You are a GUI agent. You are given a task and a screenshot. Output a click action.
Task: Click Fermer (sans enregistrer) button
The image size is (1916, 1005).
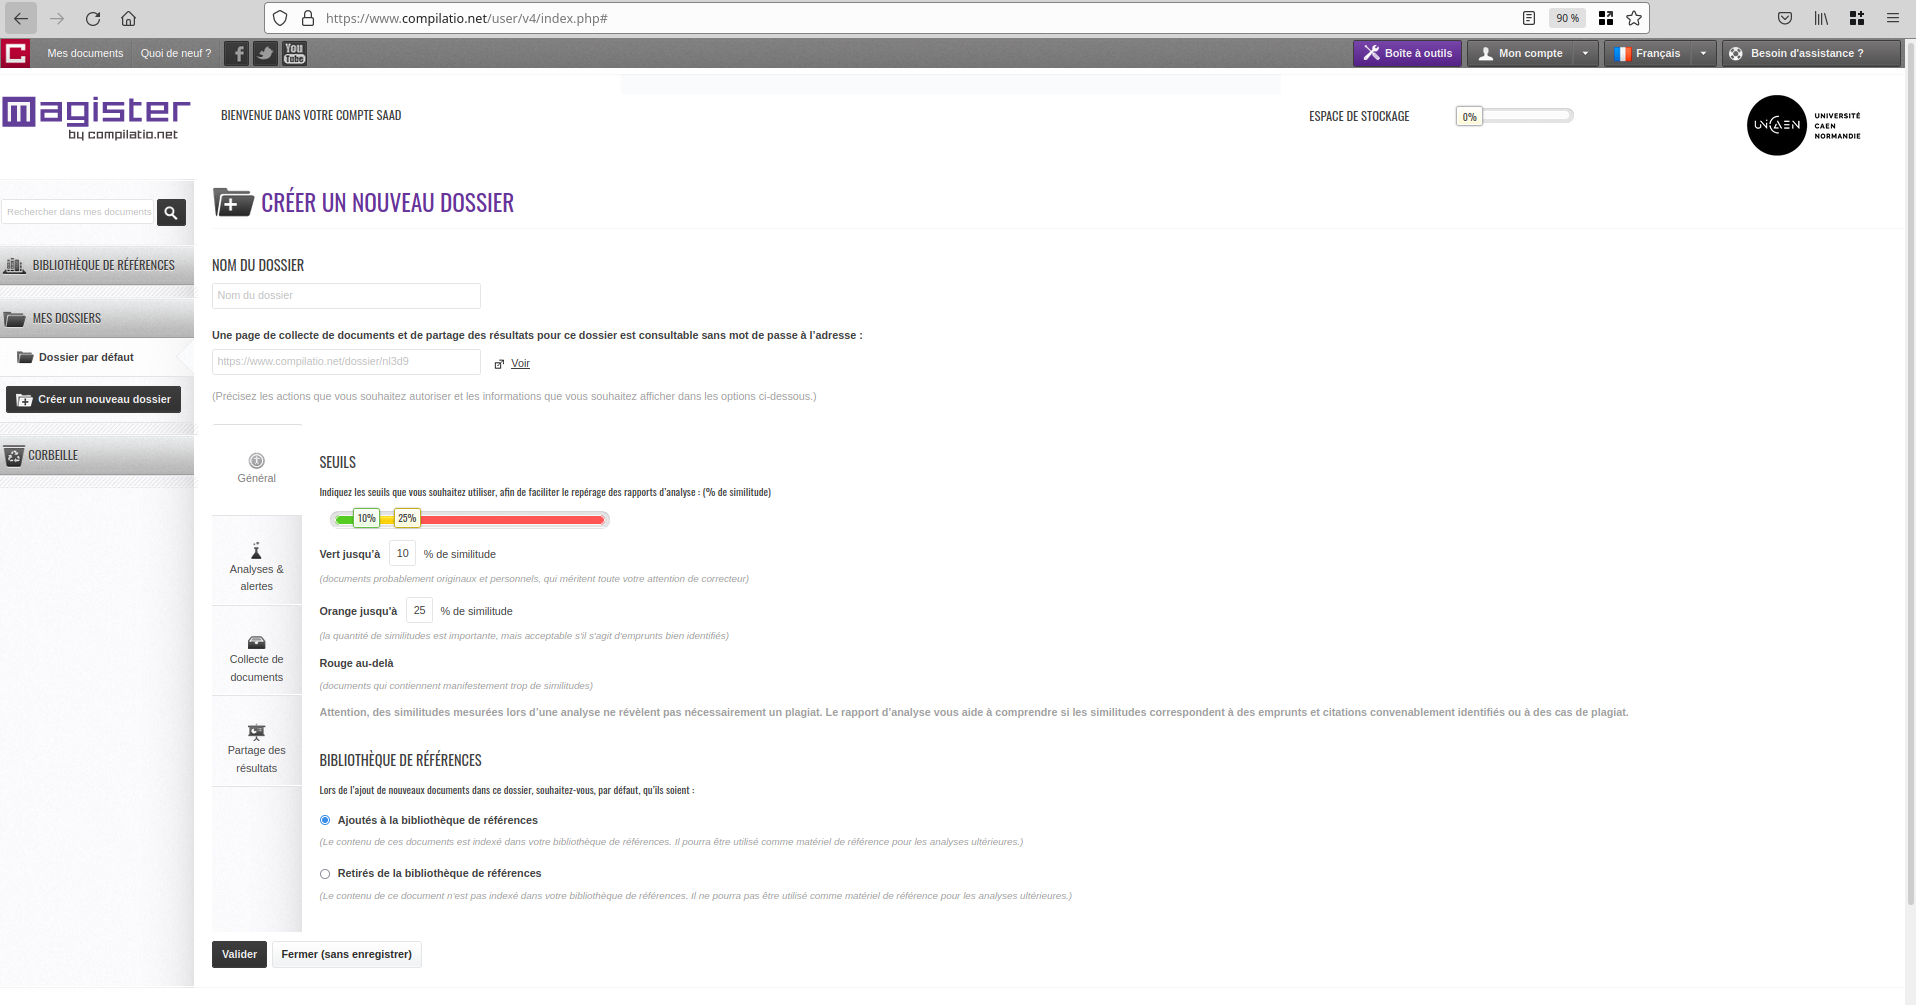coord(346,954)
